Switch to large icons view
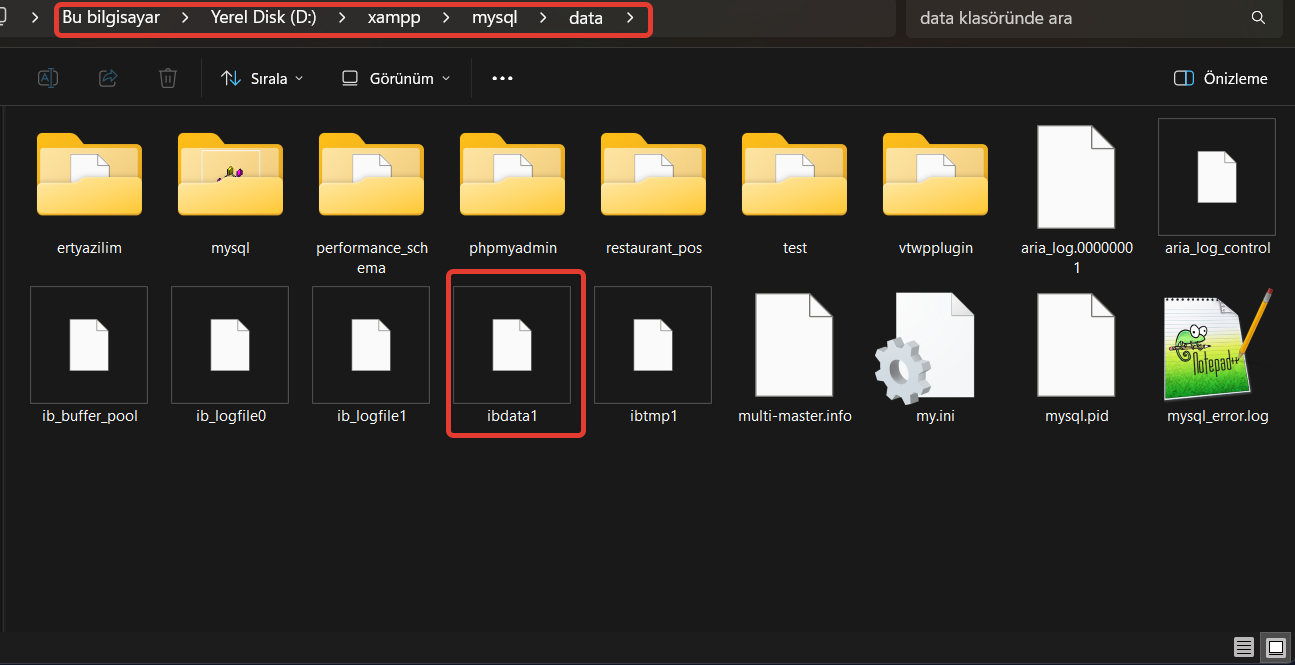 pos(1275,646)
